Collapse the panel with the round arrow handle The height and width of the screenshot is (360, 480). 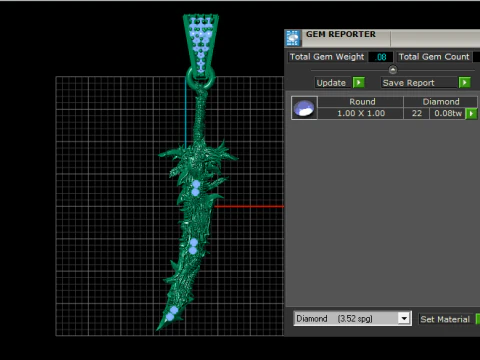coord(393,70)
